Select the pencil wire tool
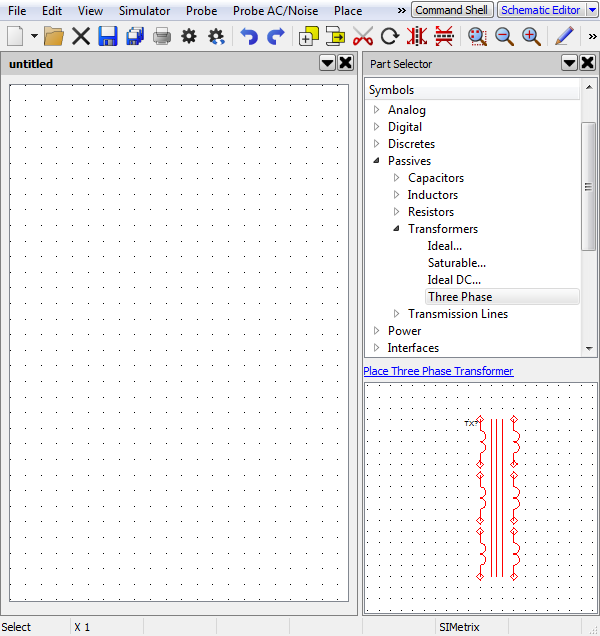 pyautogui.click(x=564, y=36)
